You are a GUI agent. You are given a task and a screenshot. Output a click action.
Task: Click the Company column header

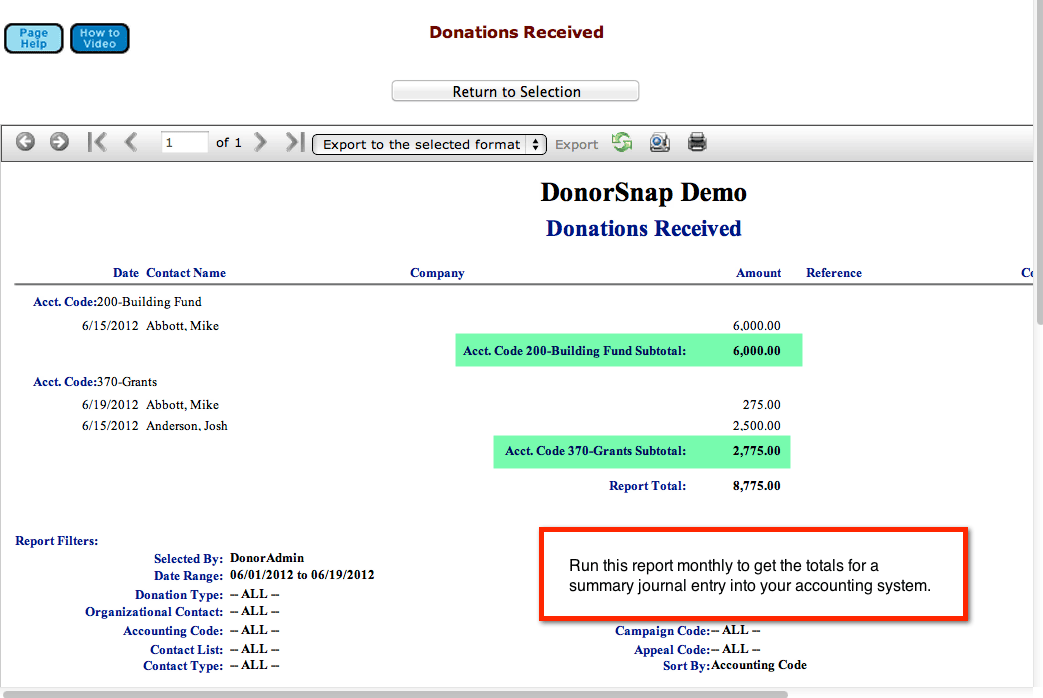(437, 273)
